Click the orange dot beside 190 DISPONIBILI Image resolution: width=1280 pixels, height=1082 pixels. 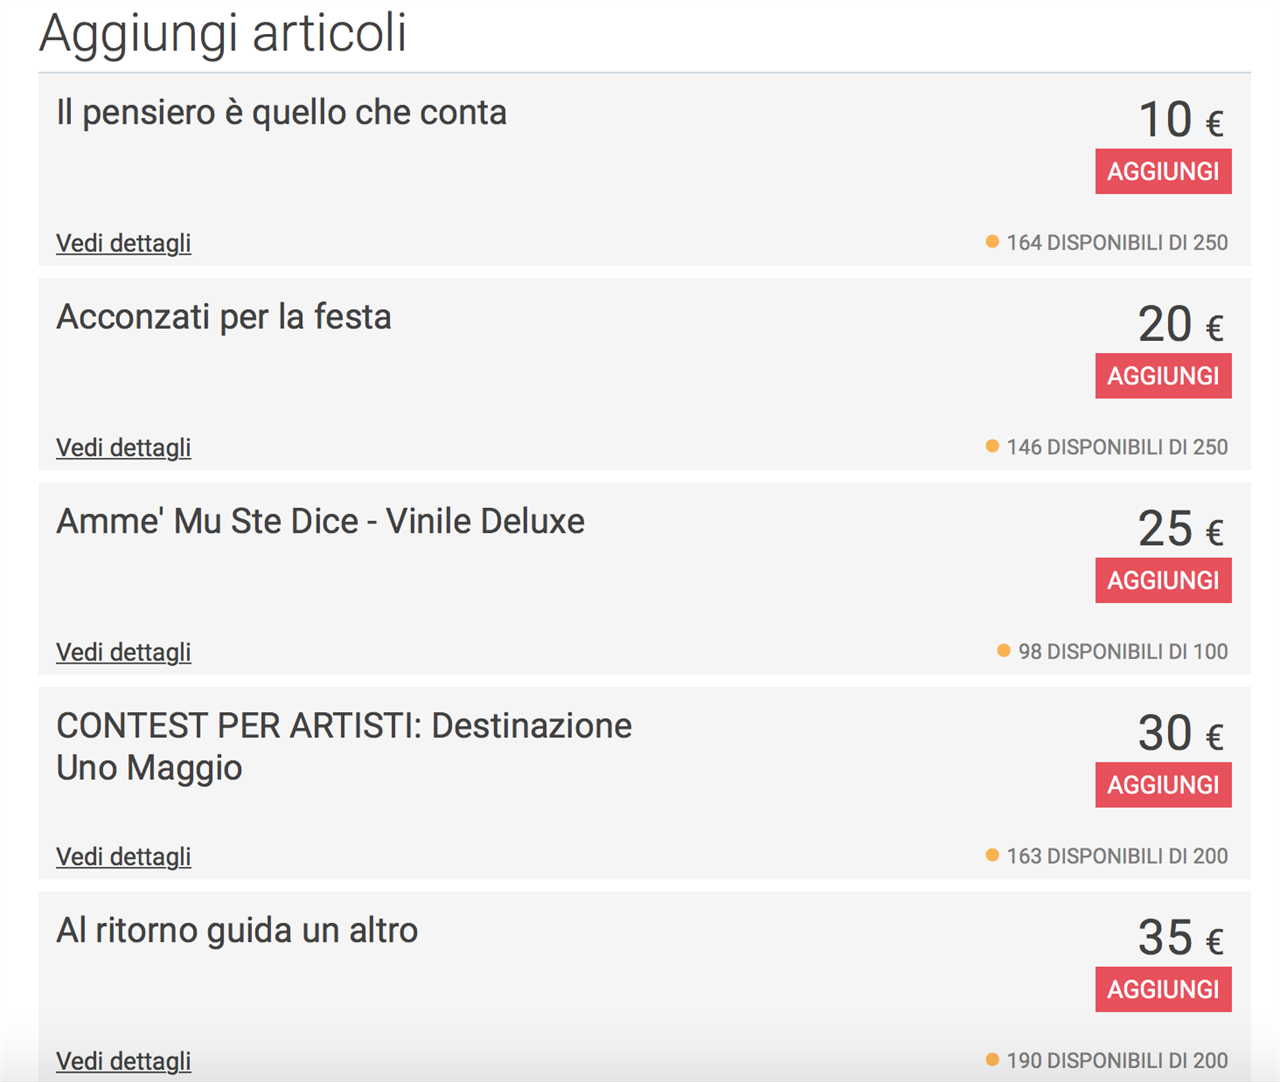[x=992, y=1059]
